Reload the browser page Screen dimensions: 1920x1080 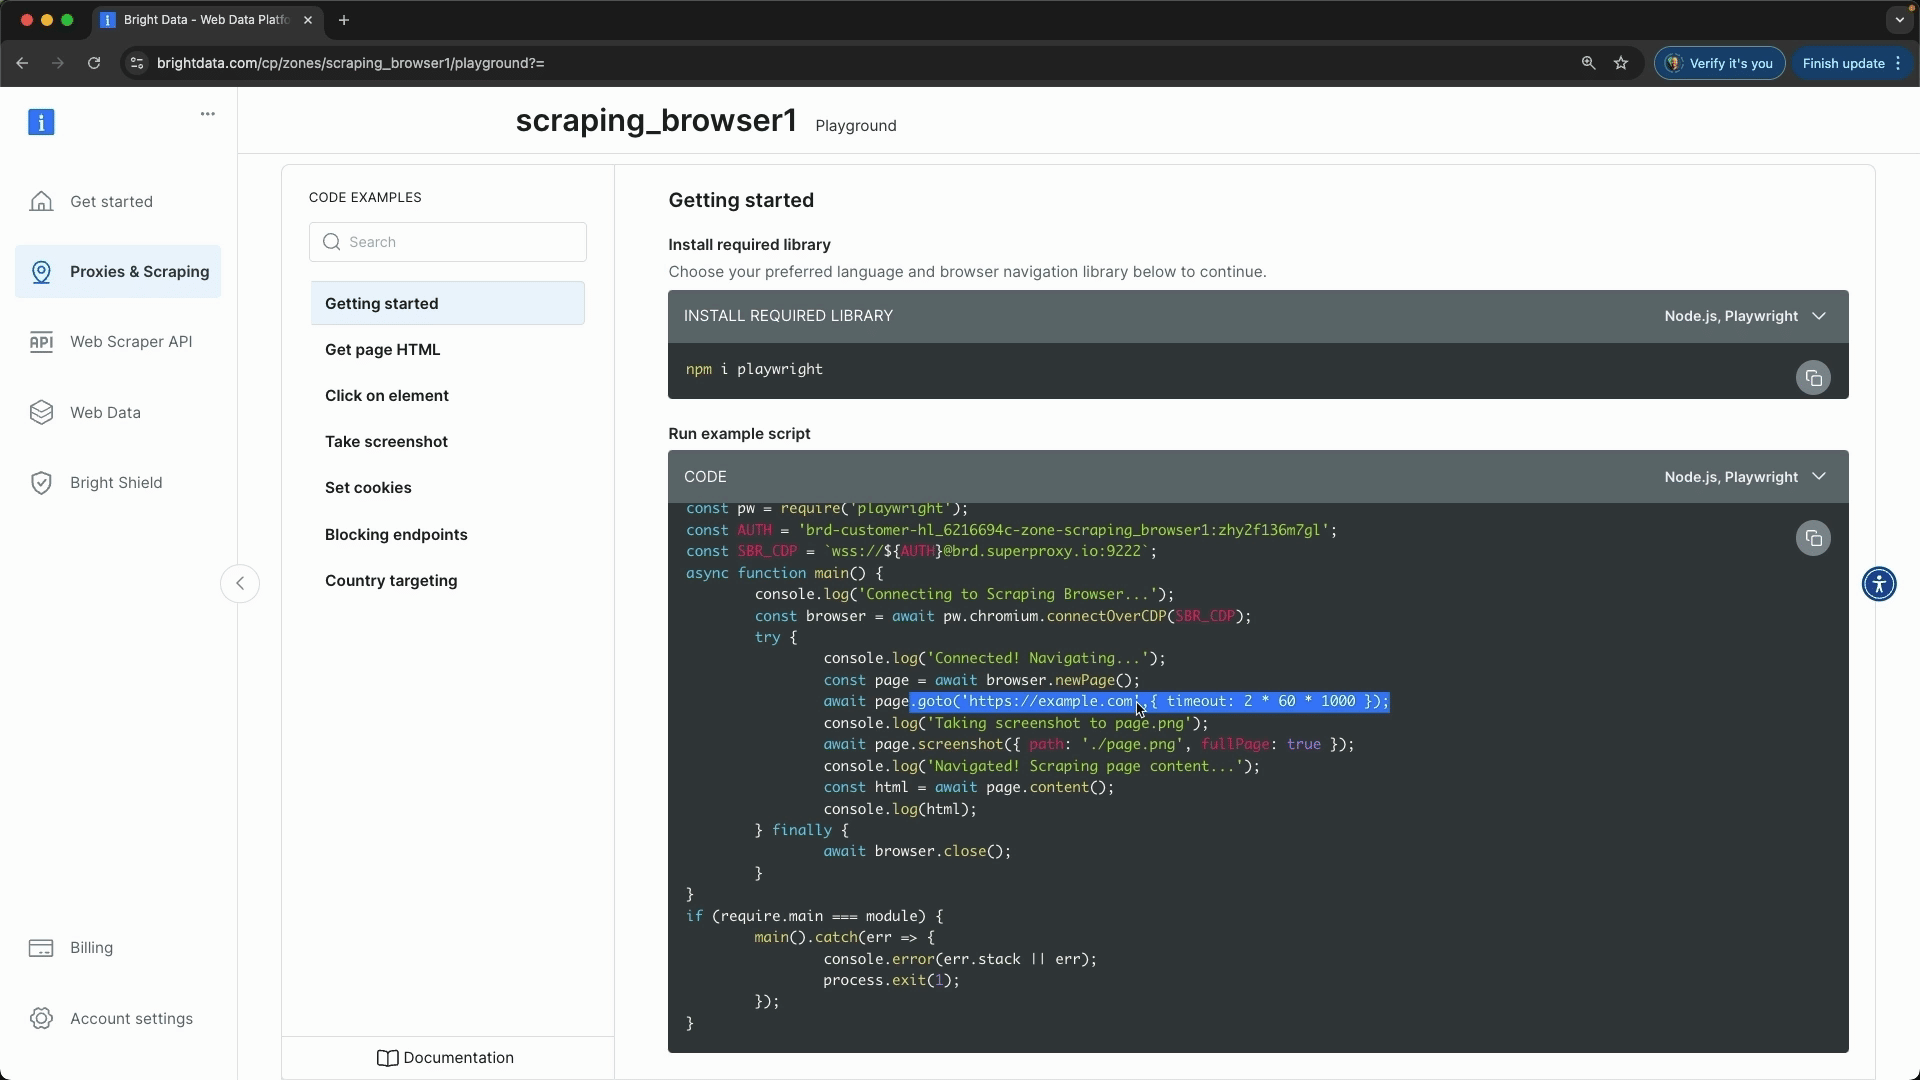(x=94, y=63)
